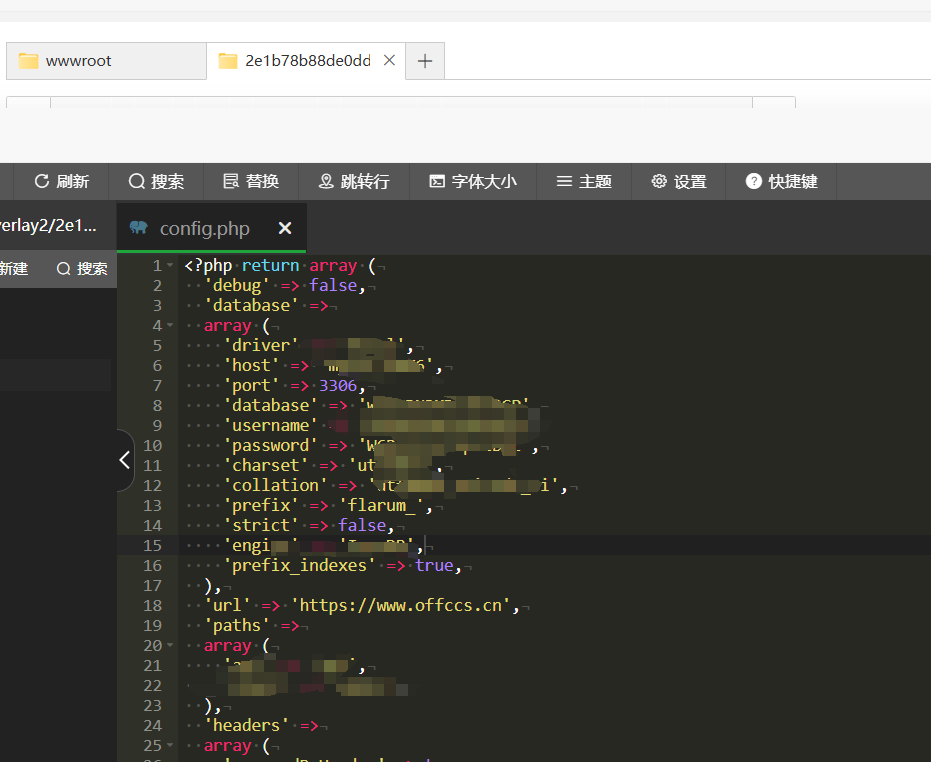Viewport: 931px width, 762px height.
Task: Click the 'password' key on line 10
Action: click(270, 445)
